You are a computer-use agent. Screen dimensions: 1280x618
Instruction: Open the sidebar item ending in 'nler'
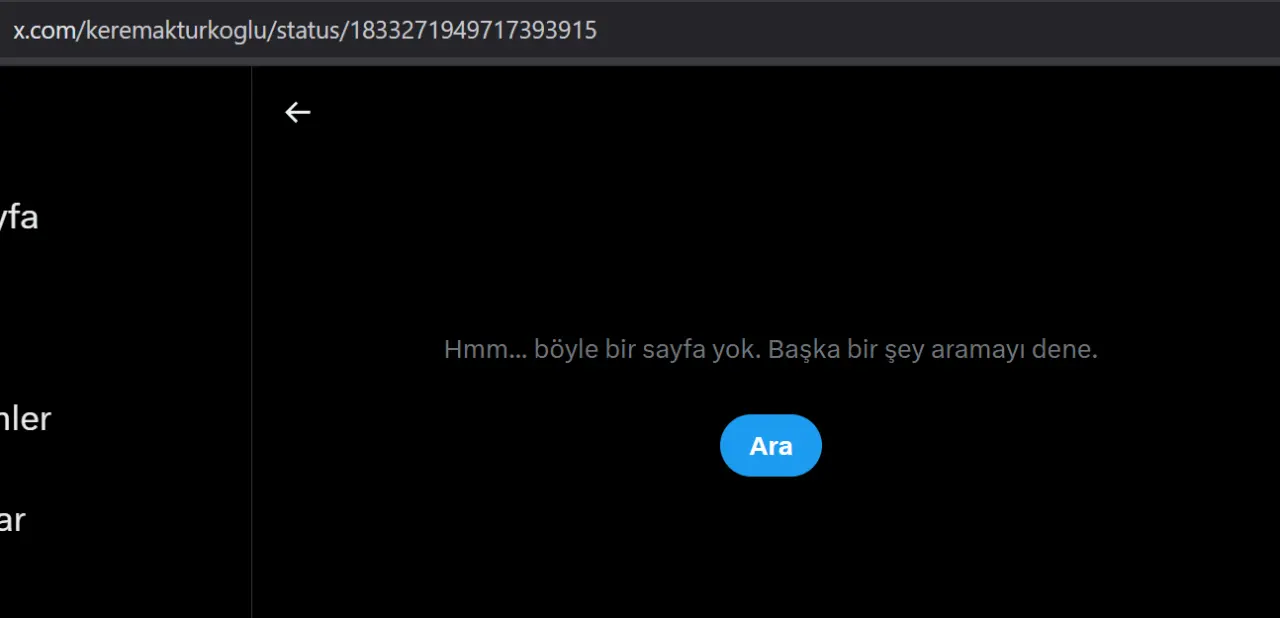[25, 418]
